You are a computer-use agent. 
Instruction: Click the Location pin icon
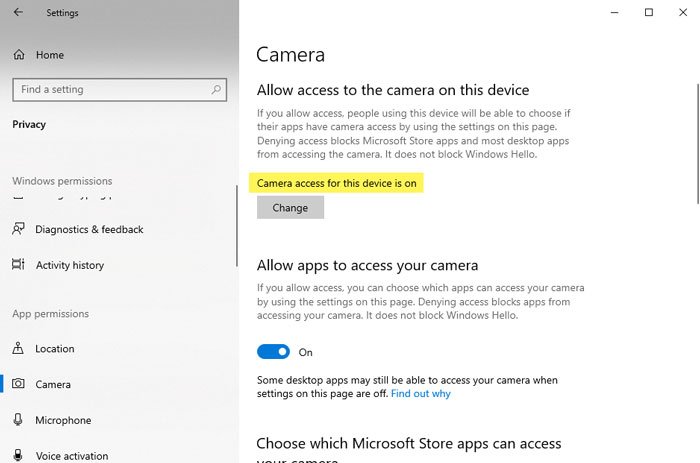(18, 349)
